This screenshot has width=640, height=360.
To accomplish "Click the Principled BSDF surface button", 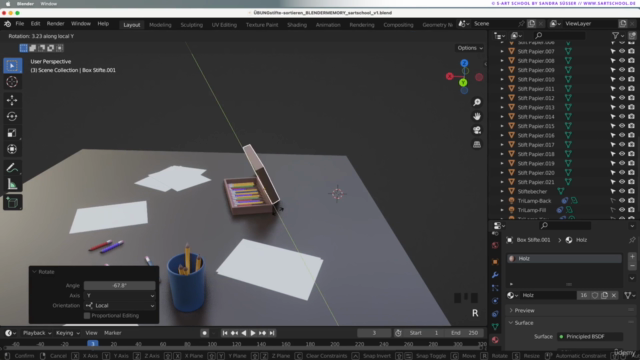I will [x=589, y=337].
